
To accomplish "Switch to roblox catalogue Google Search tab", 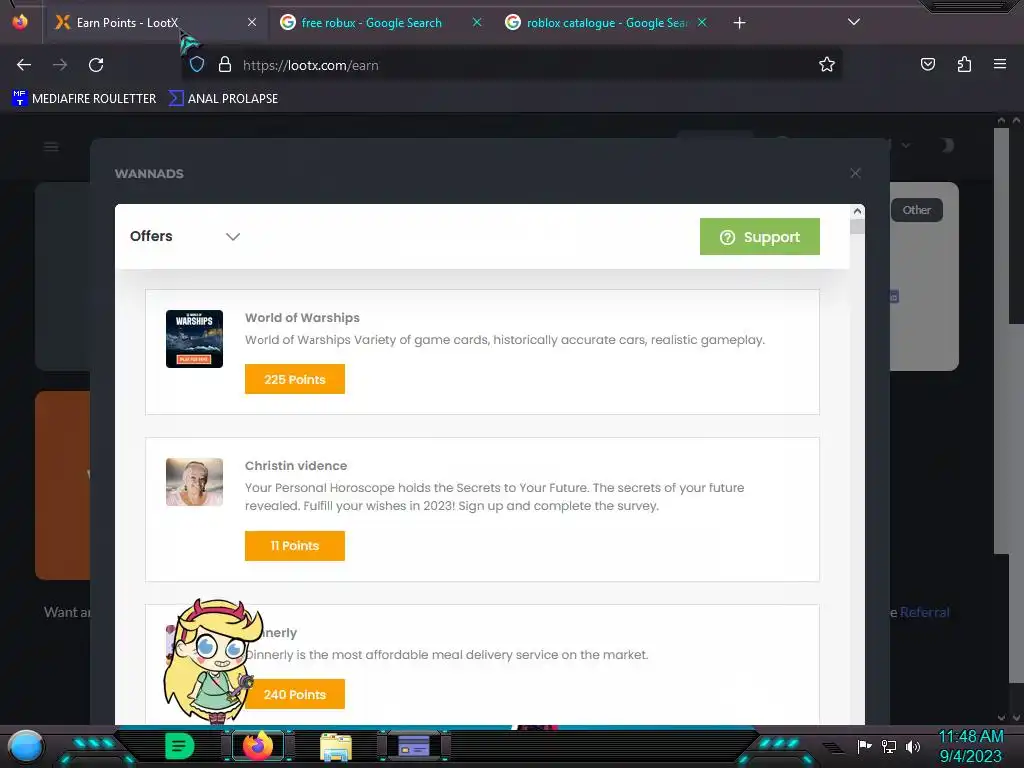I will pos(607,23).
